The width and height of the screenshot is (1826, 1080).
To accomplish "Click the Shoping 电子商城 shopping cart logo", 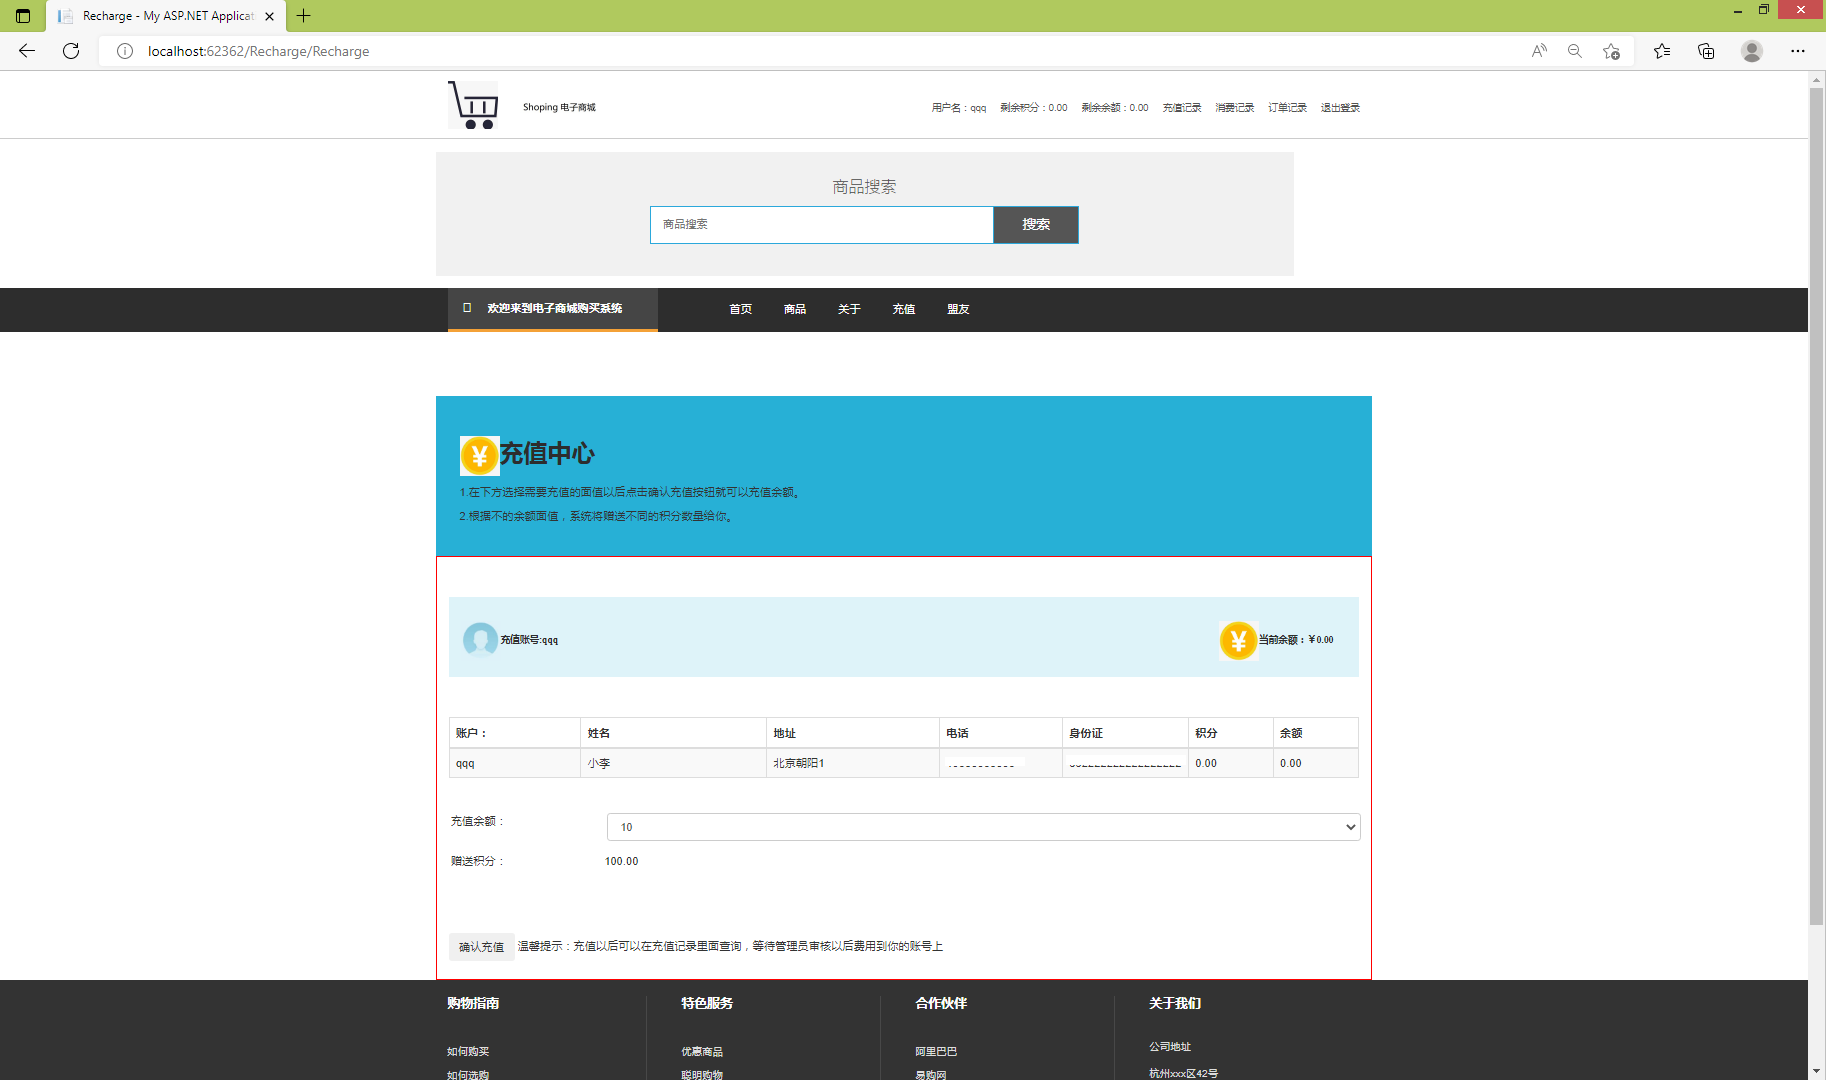I will pos(472,104).
